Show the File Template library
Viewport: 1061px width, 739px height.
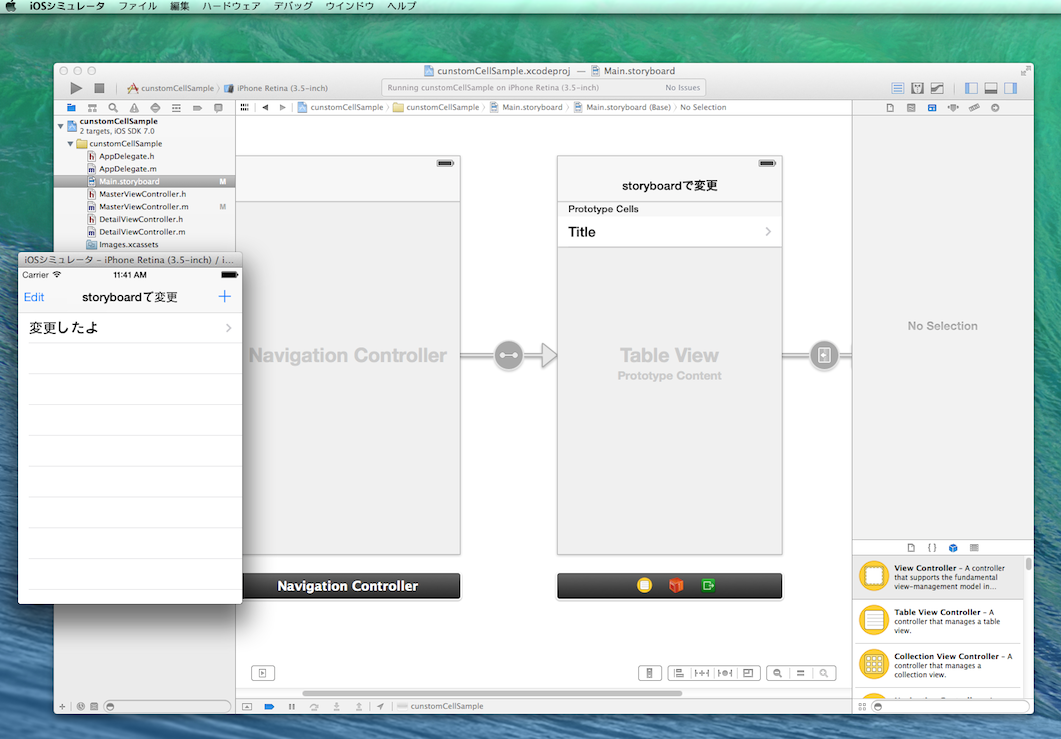click(911, 547)
